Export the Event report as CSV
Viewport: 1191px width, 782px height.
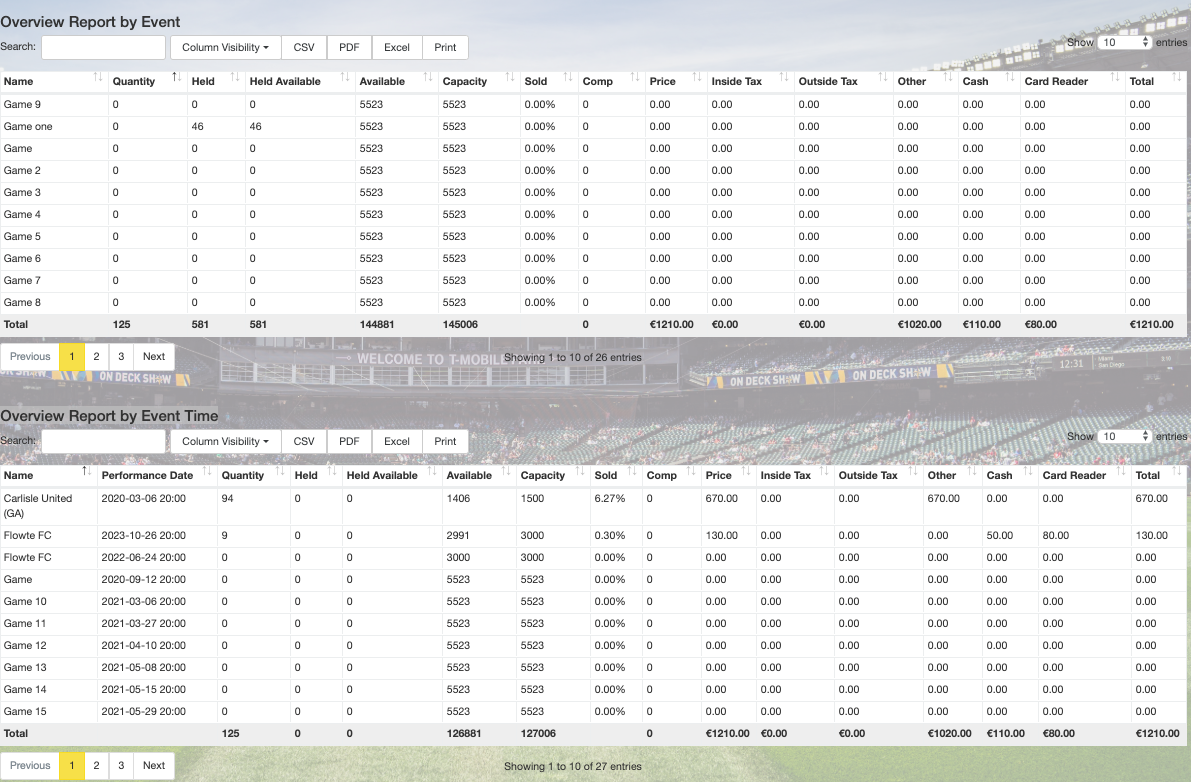(304, 47)
